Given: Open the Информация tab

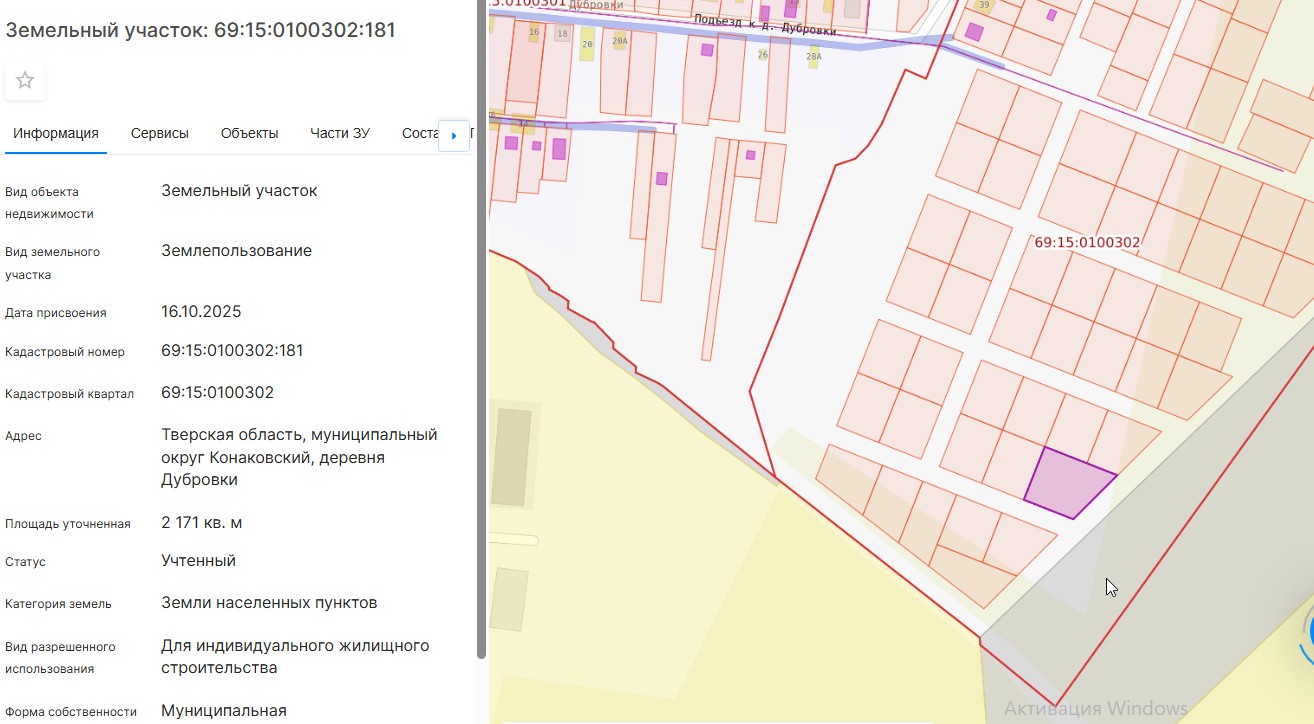Looking at the screenshot, I should coord(56,133).
